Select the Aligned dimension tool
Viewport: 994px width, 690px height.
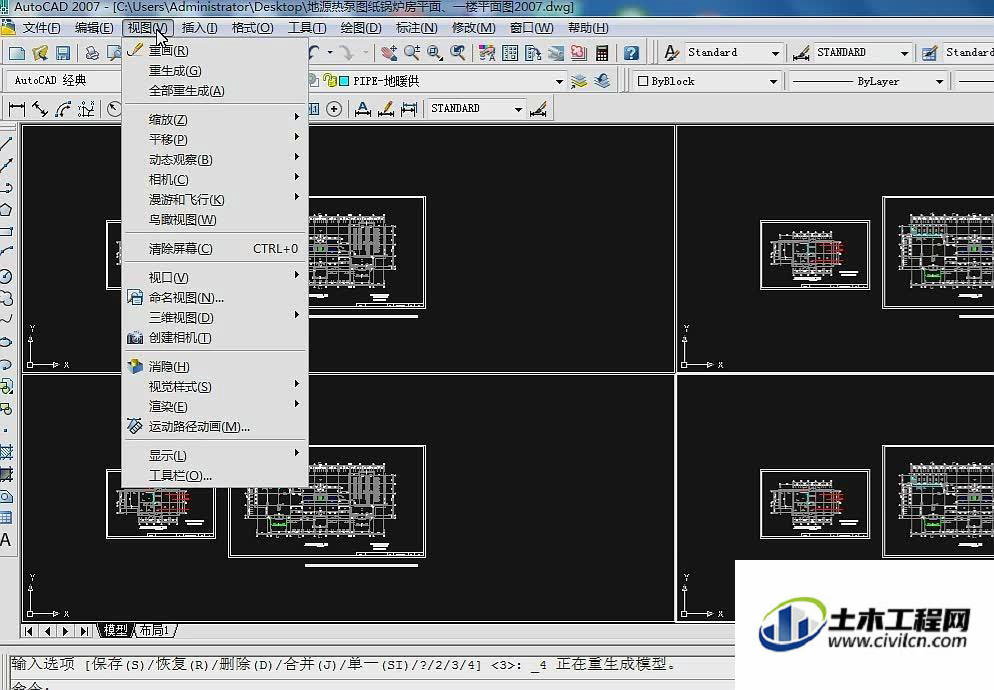(40, 109)
